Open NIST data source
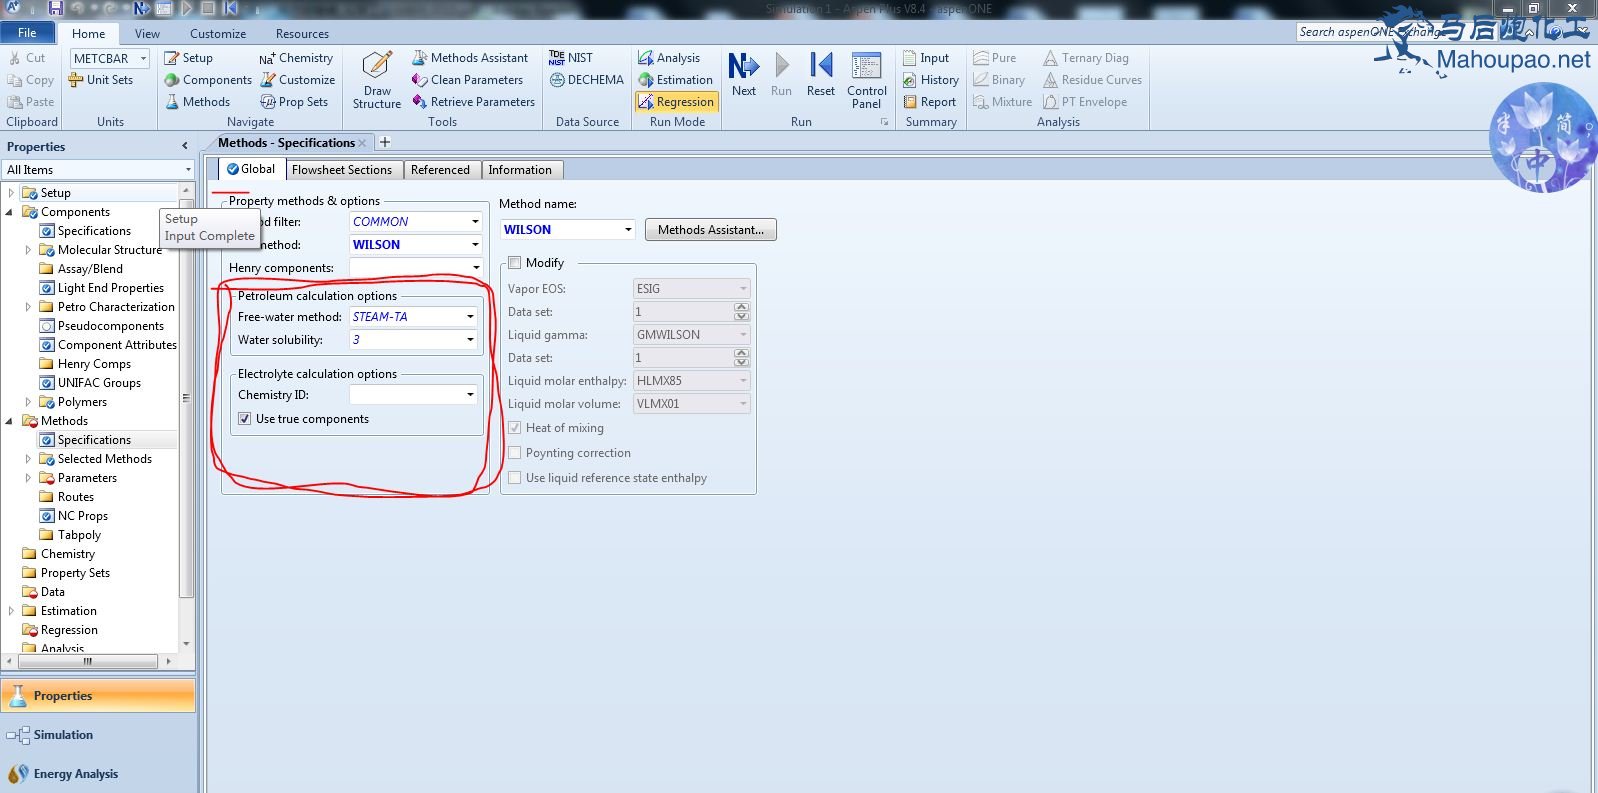Image resolution: width=1598 pixels, height=793 pixels. click(571, 58)
